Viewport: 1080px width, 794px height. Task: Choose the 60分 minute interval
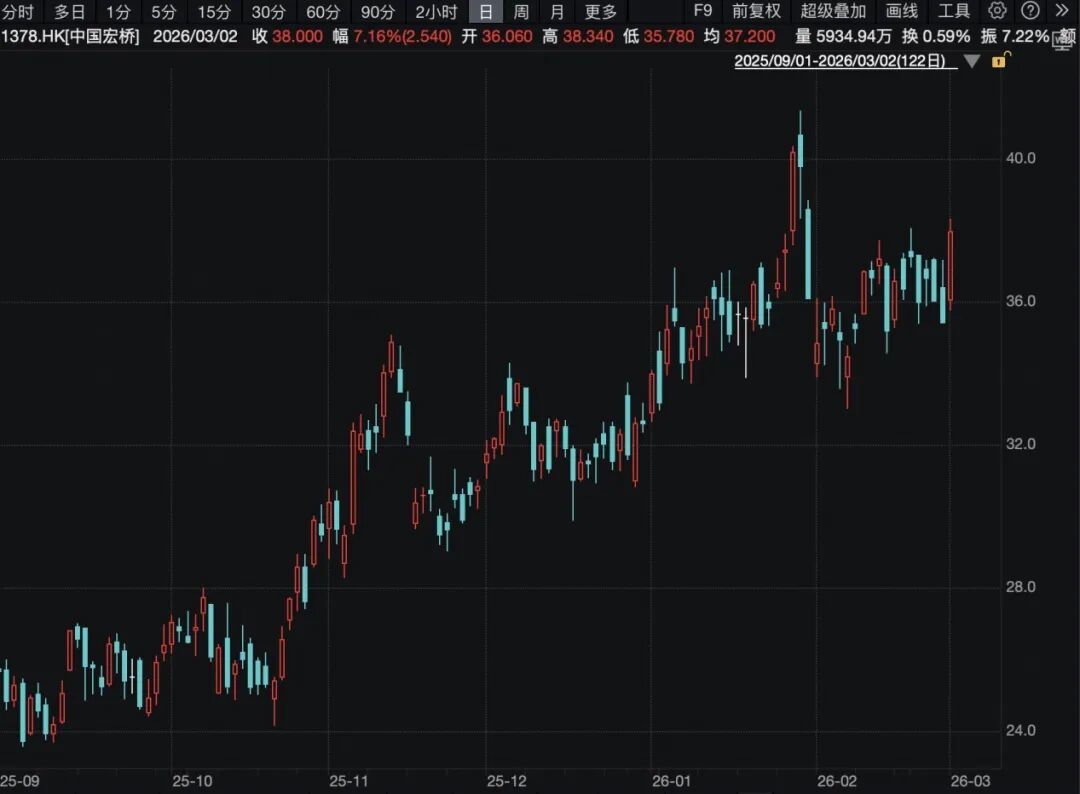(x=323, y=12)
